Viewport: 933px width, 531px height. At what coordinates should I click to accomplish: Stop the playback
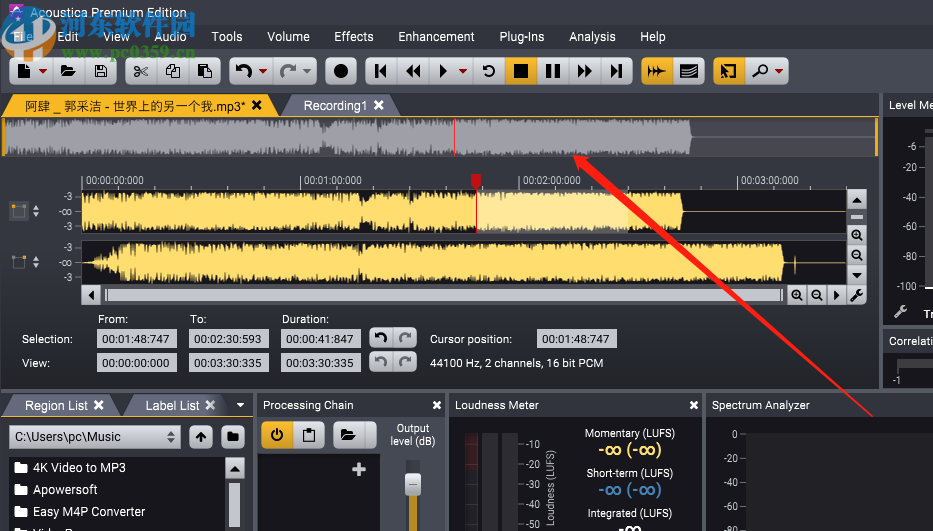click(x=521, y=71)
